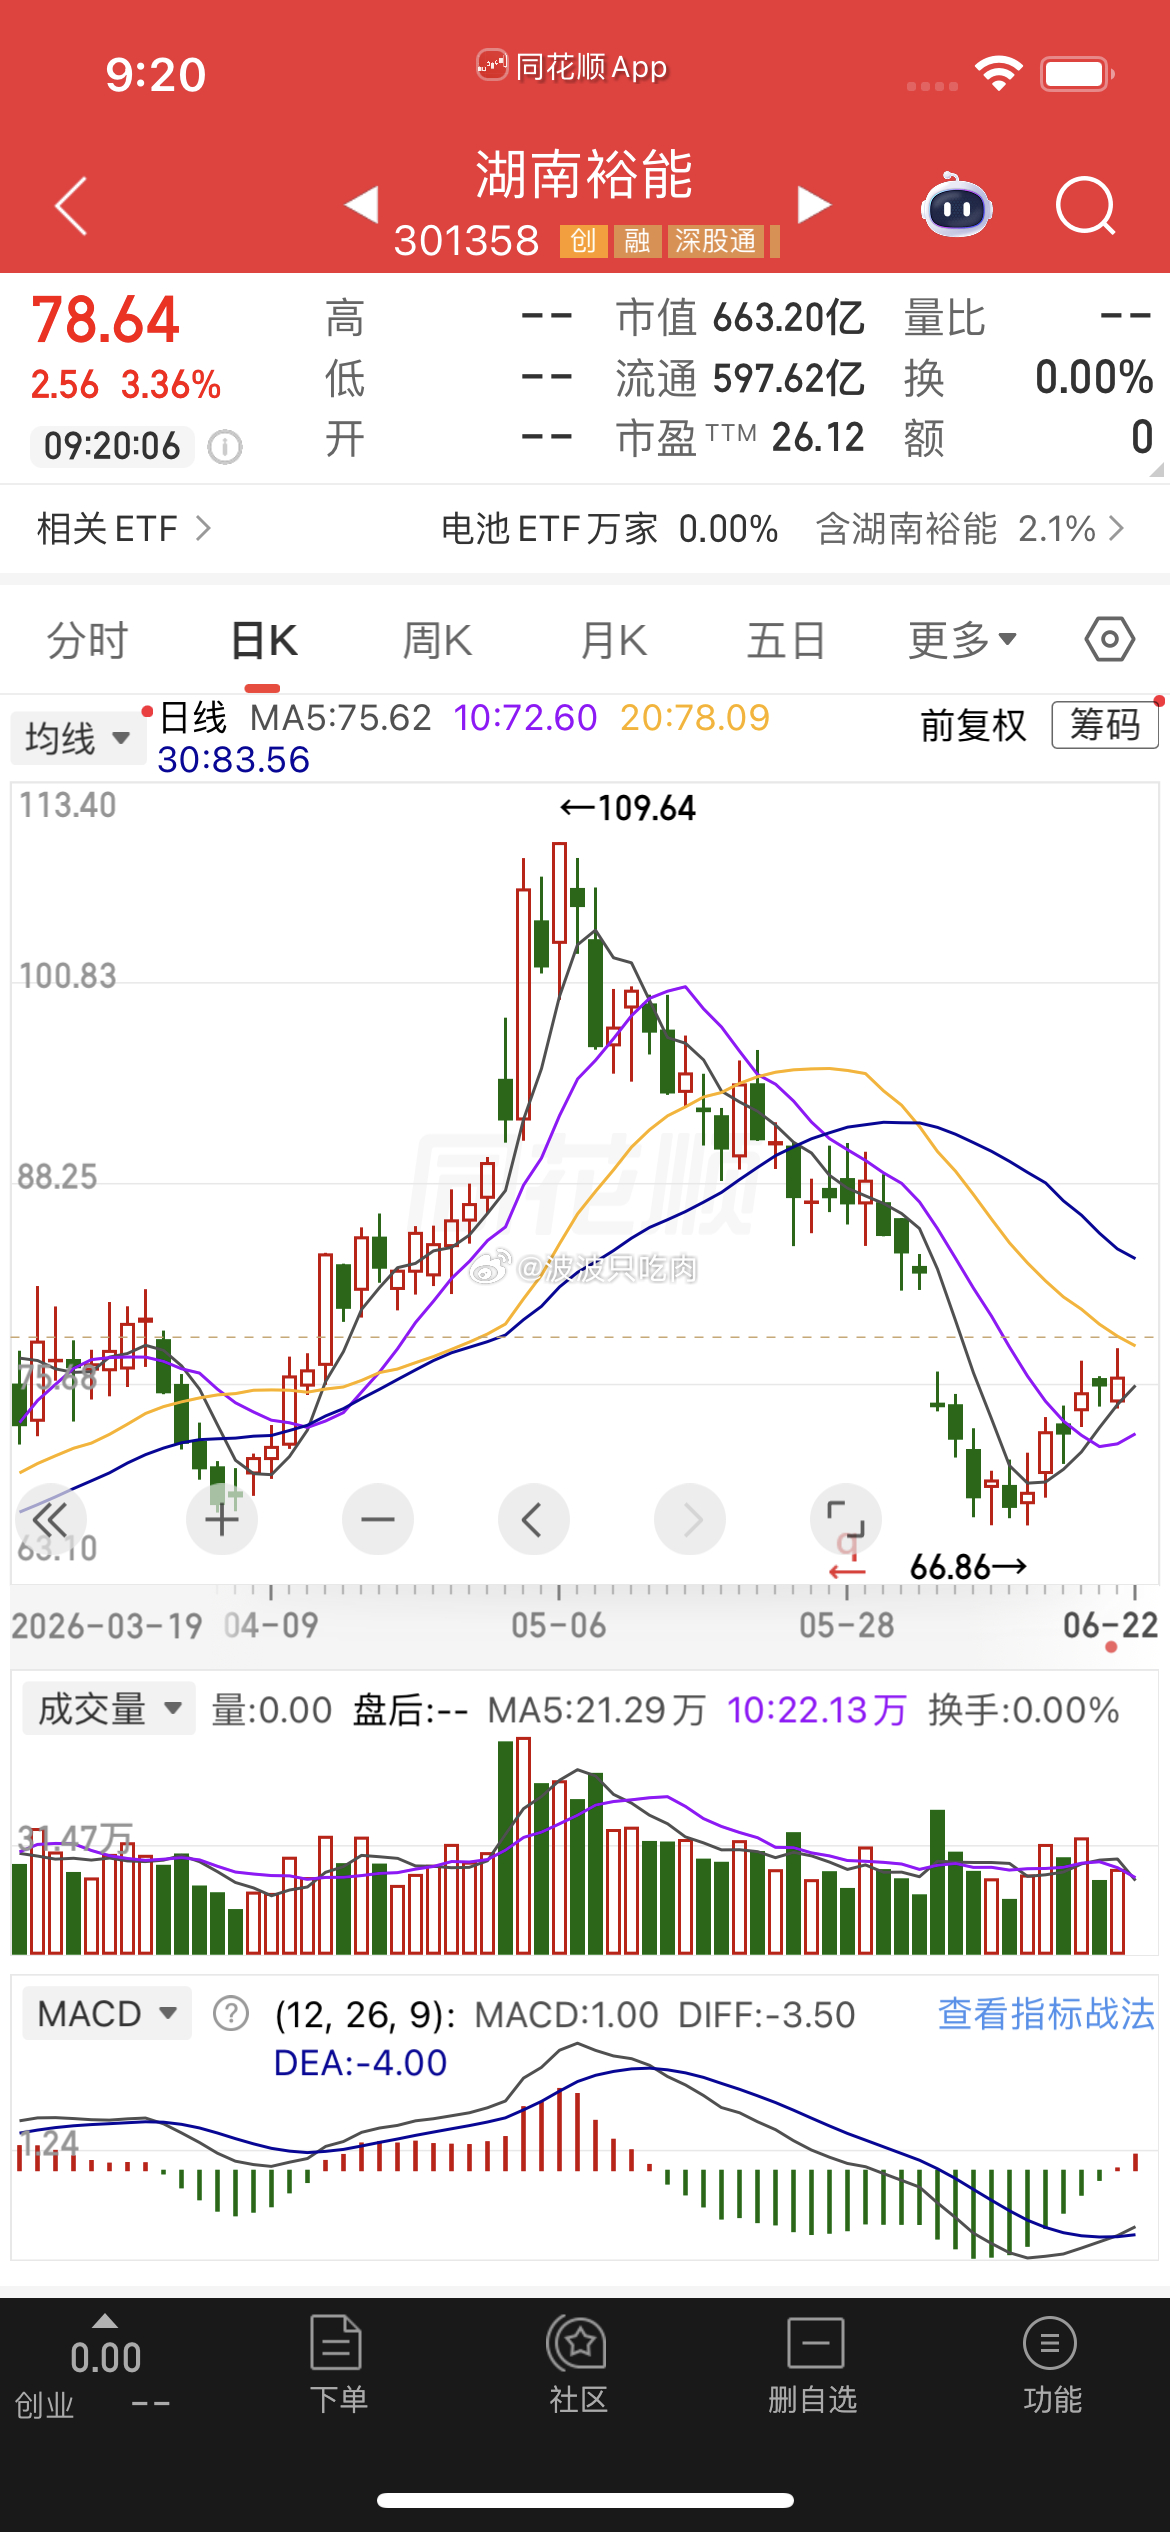
Task: Enter fullscreen chart mode icon
Action: click(x=846, y=1520)
